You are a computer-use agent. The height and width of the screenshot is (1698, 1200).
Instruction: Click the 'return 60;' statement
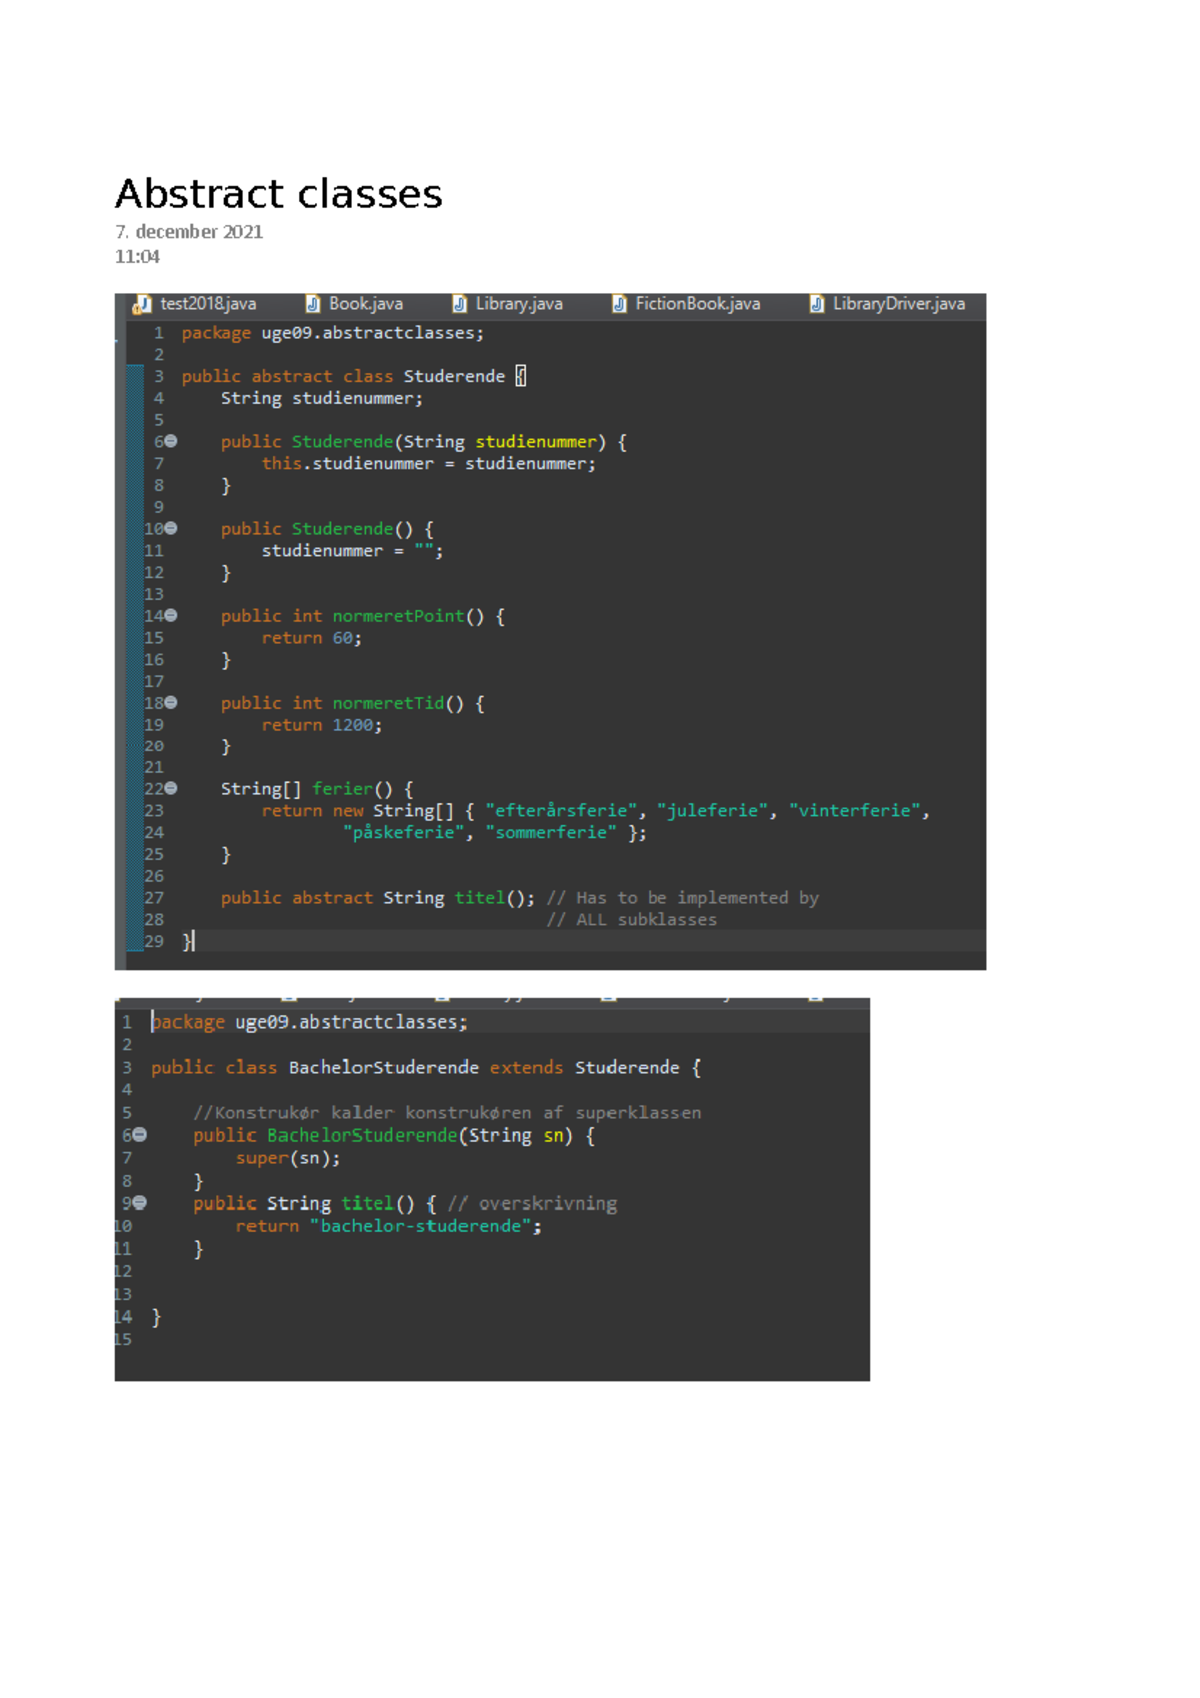pyautogui.click(x=312, y=638)
